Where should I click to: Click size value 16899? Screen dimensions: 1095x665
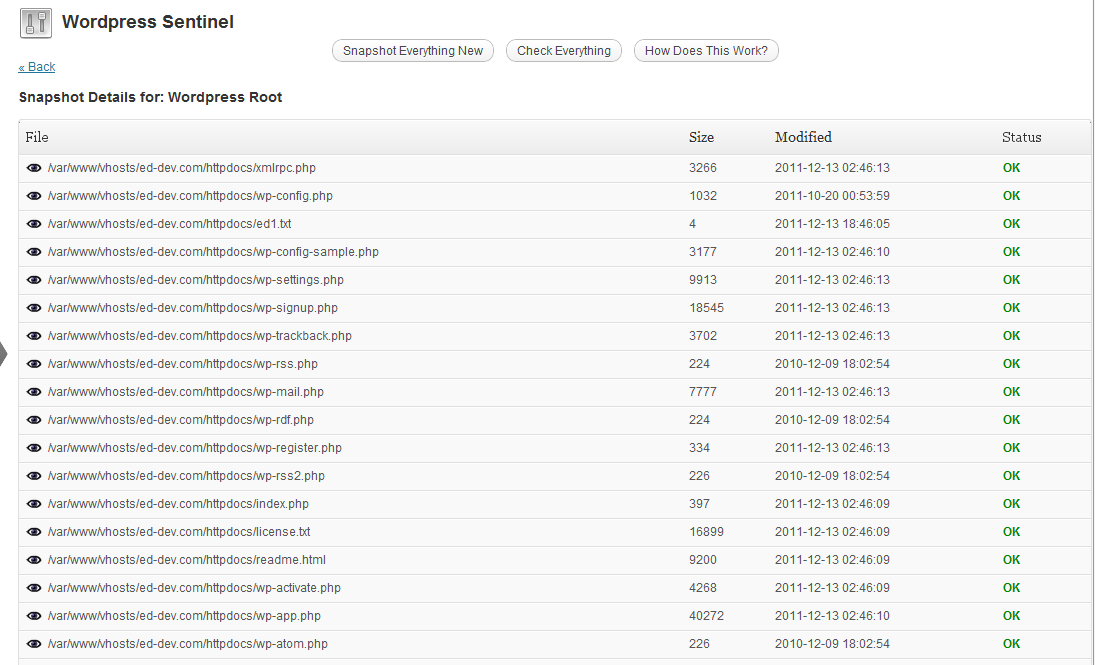pos(706,532)
